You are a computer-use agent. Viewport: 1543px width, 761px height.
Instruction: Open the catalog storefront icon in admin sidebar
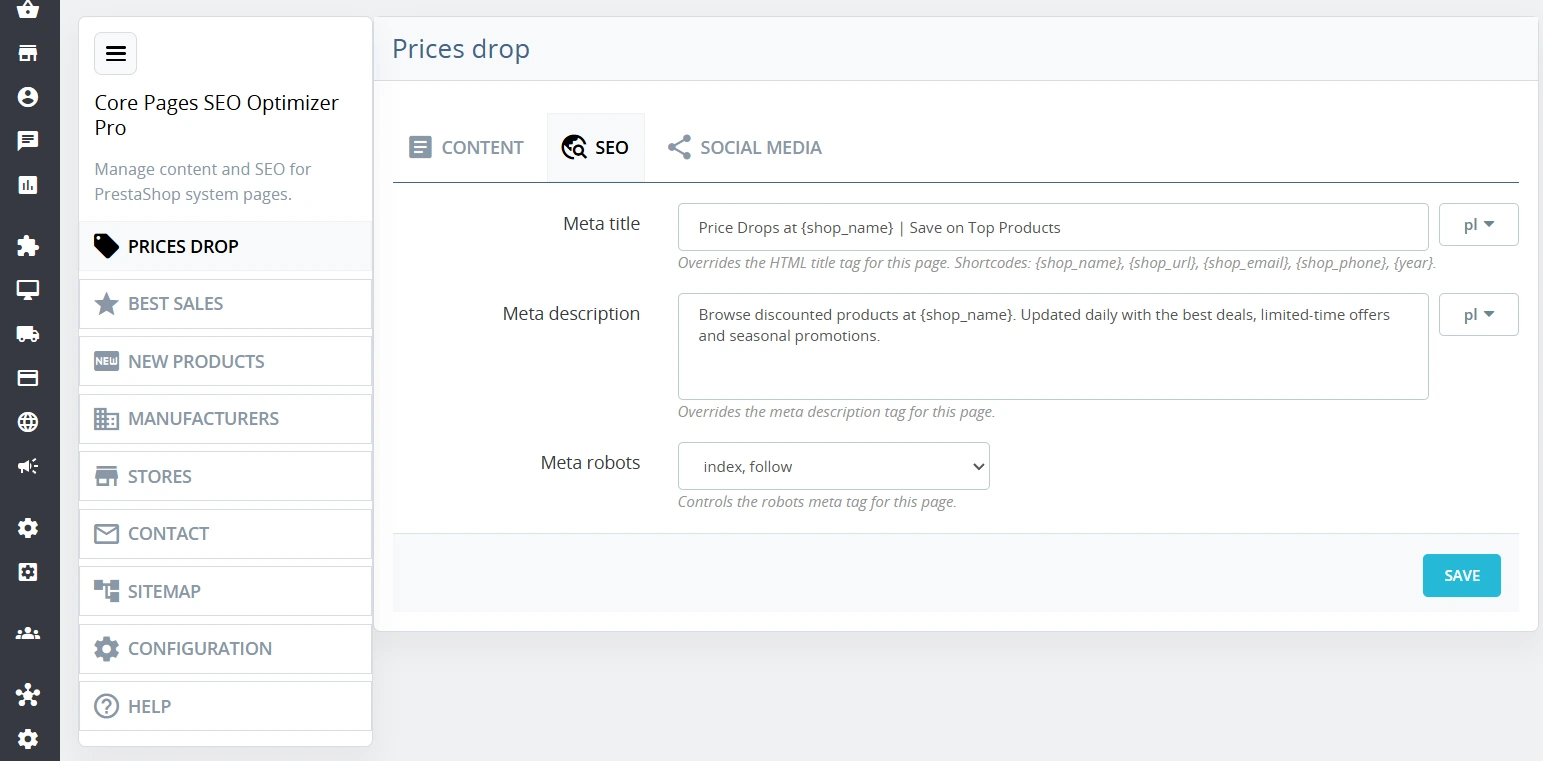[28, 53]
